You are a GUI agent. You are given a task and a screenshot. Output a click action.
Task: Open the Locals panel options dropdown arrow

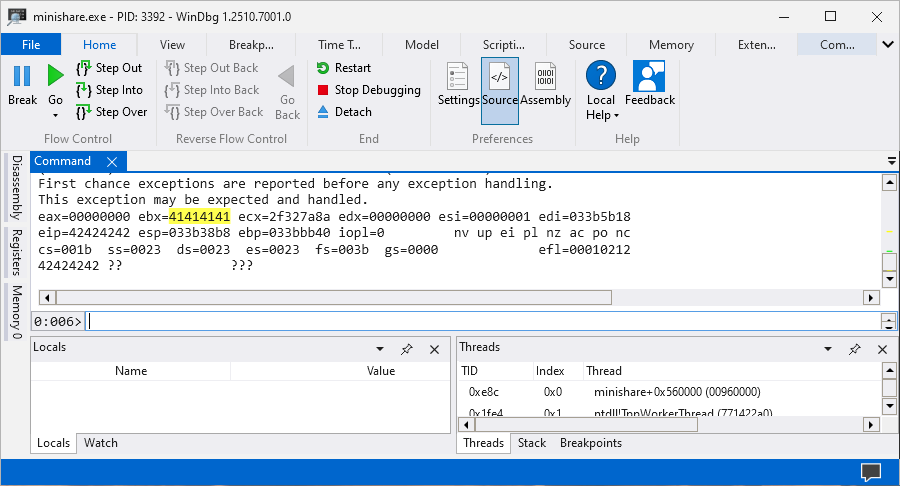point(380,349)
